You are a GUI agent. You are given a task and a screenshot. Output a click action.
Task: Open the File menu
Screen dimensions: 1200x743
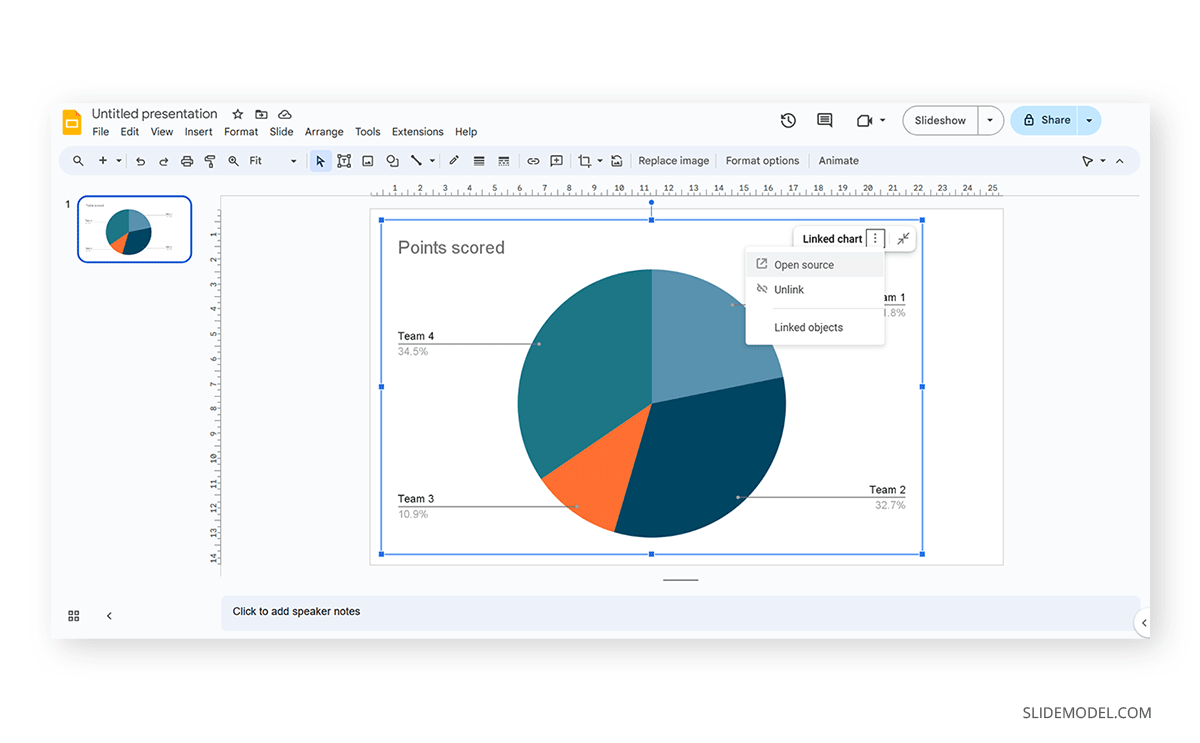click(101, 132)
